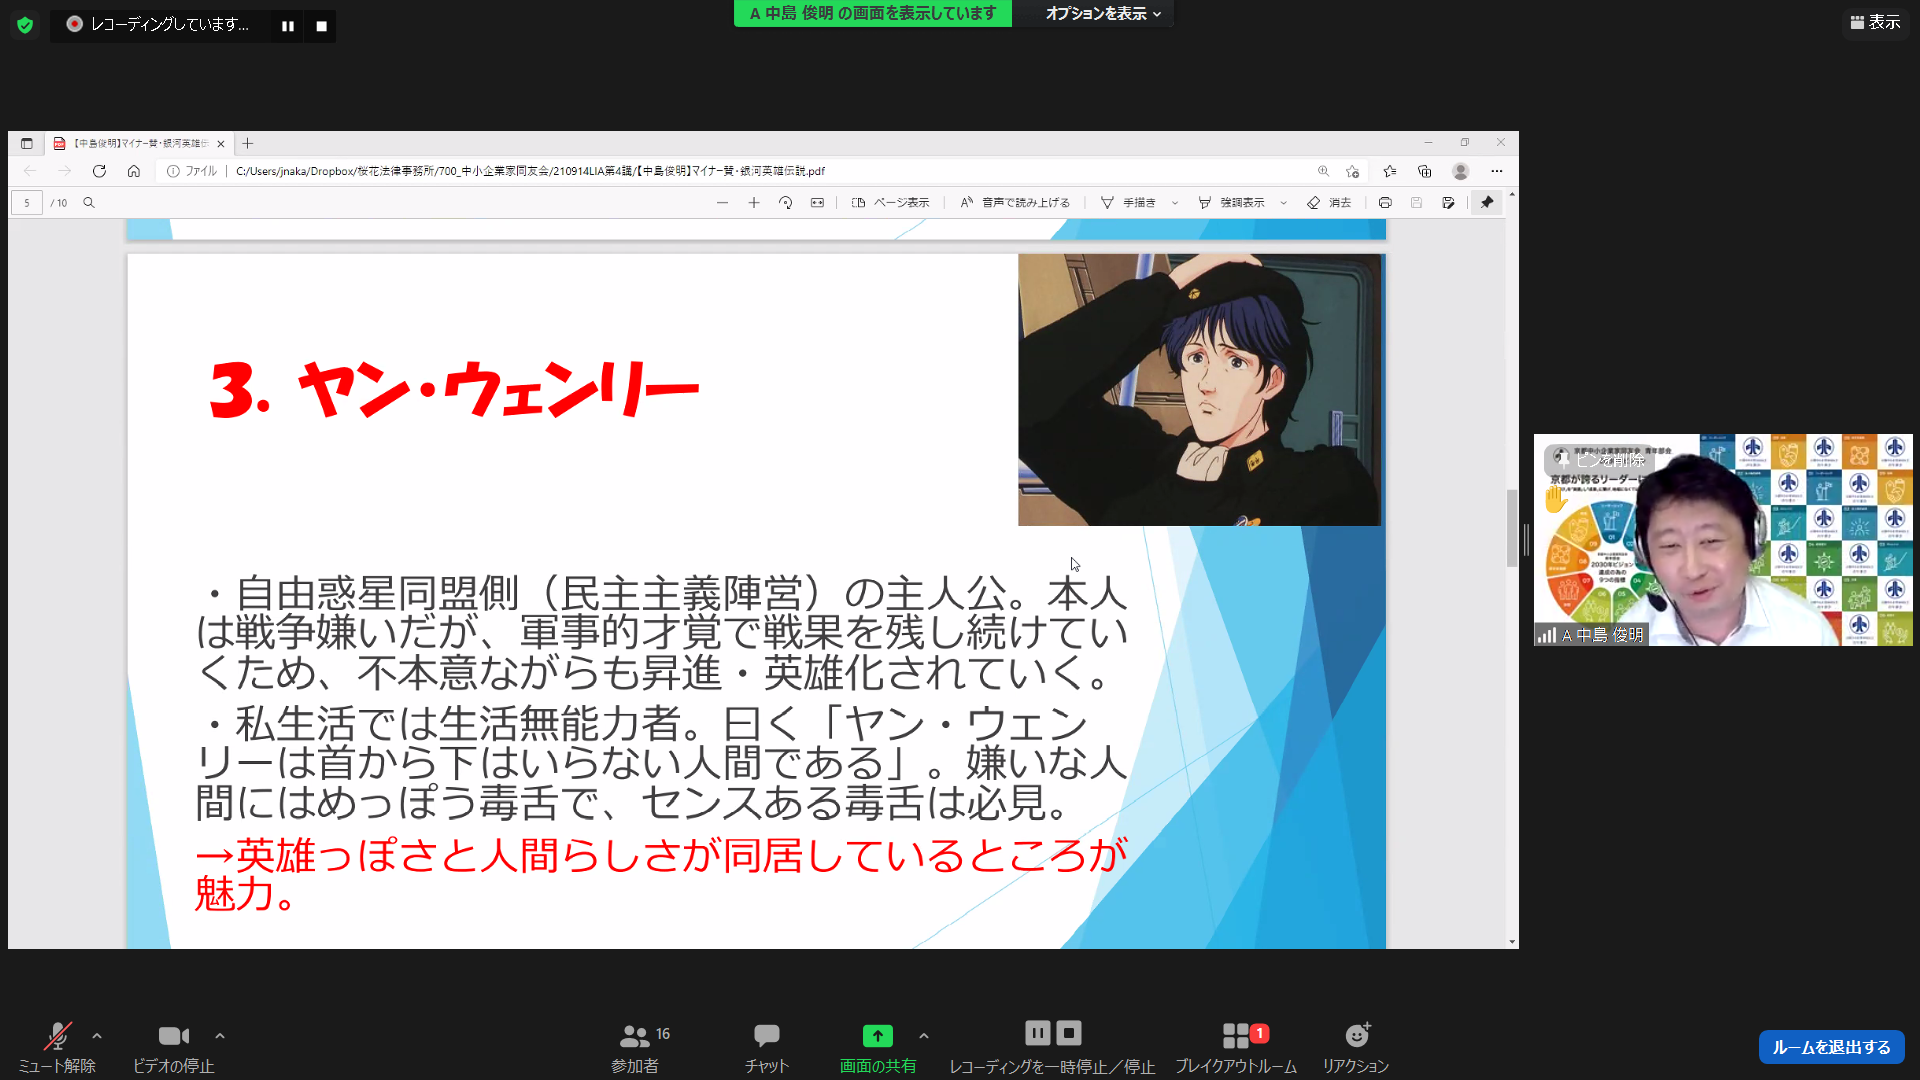This screenshot has height=1080, width=1920.
Task: Expand the 手描き pen options dropdown
Action: (1175, 203)
